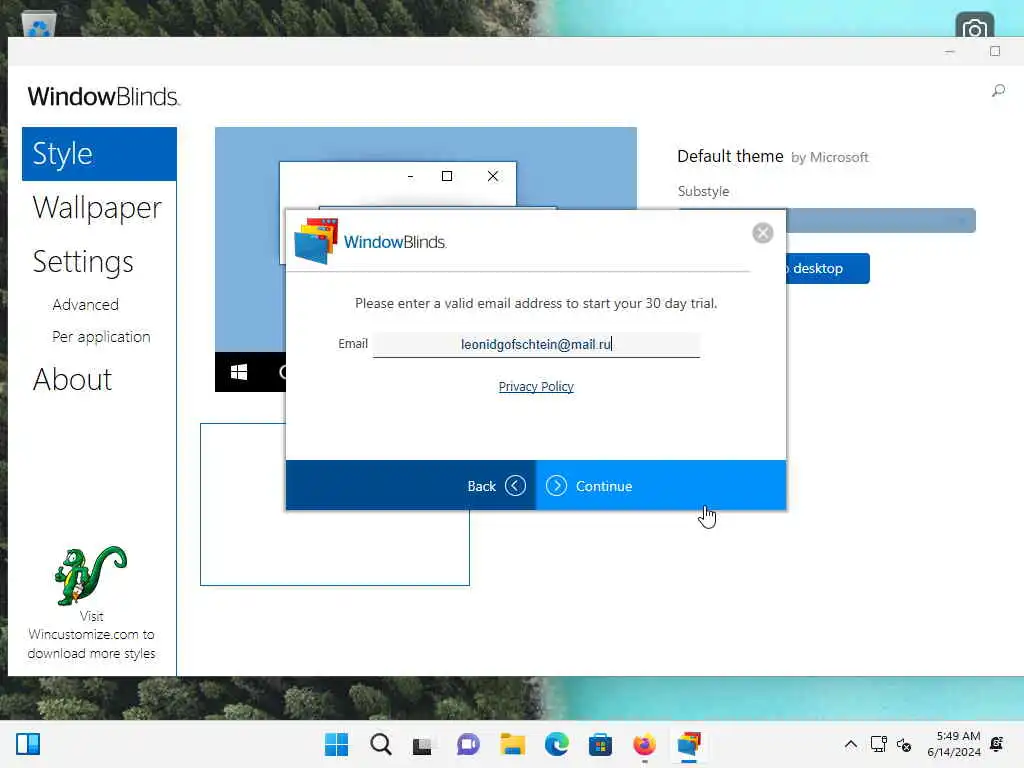The image size is (1024, 768).
Task: Select the Per application item
Action: [101, 337]
